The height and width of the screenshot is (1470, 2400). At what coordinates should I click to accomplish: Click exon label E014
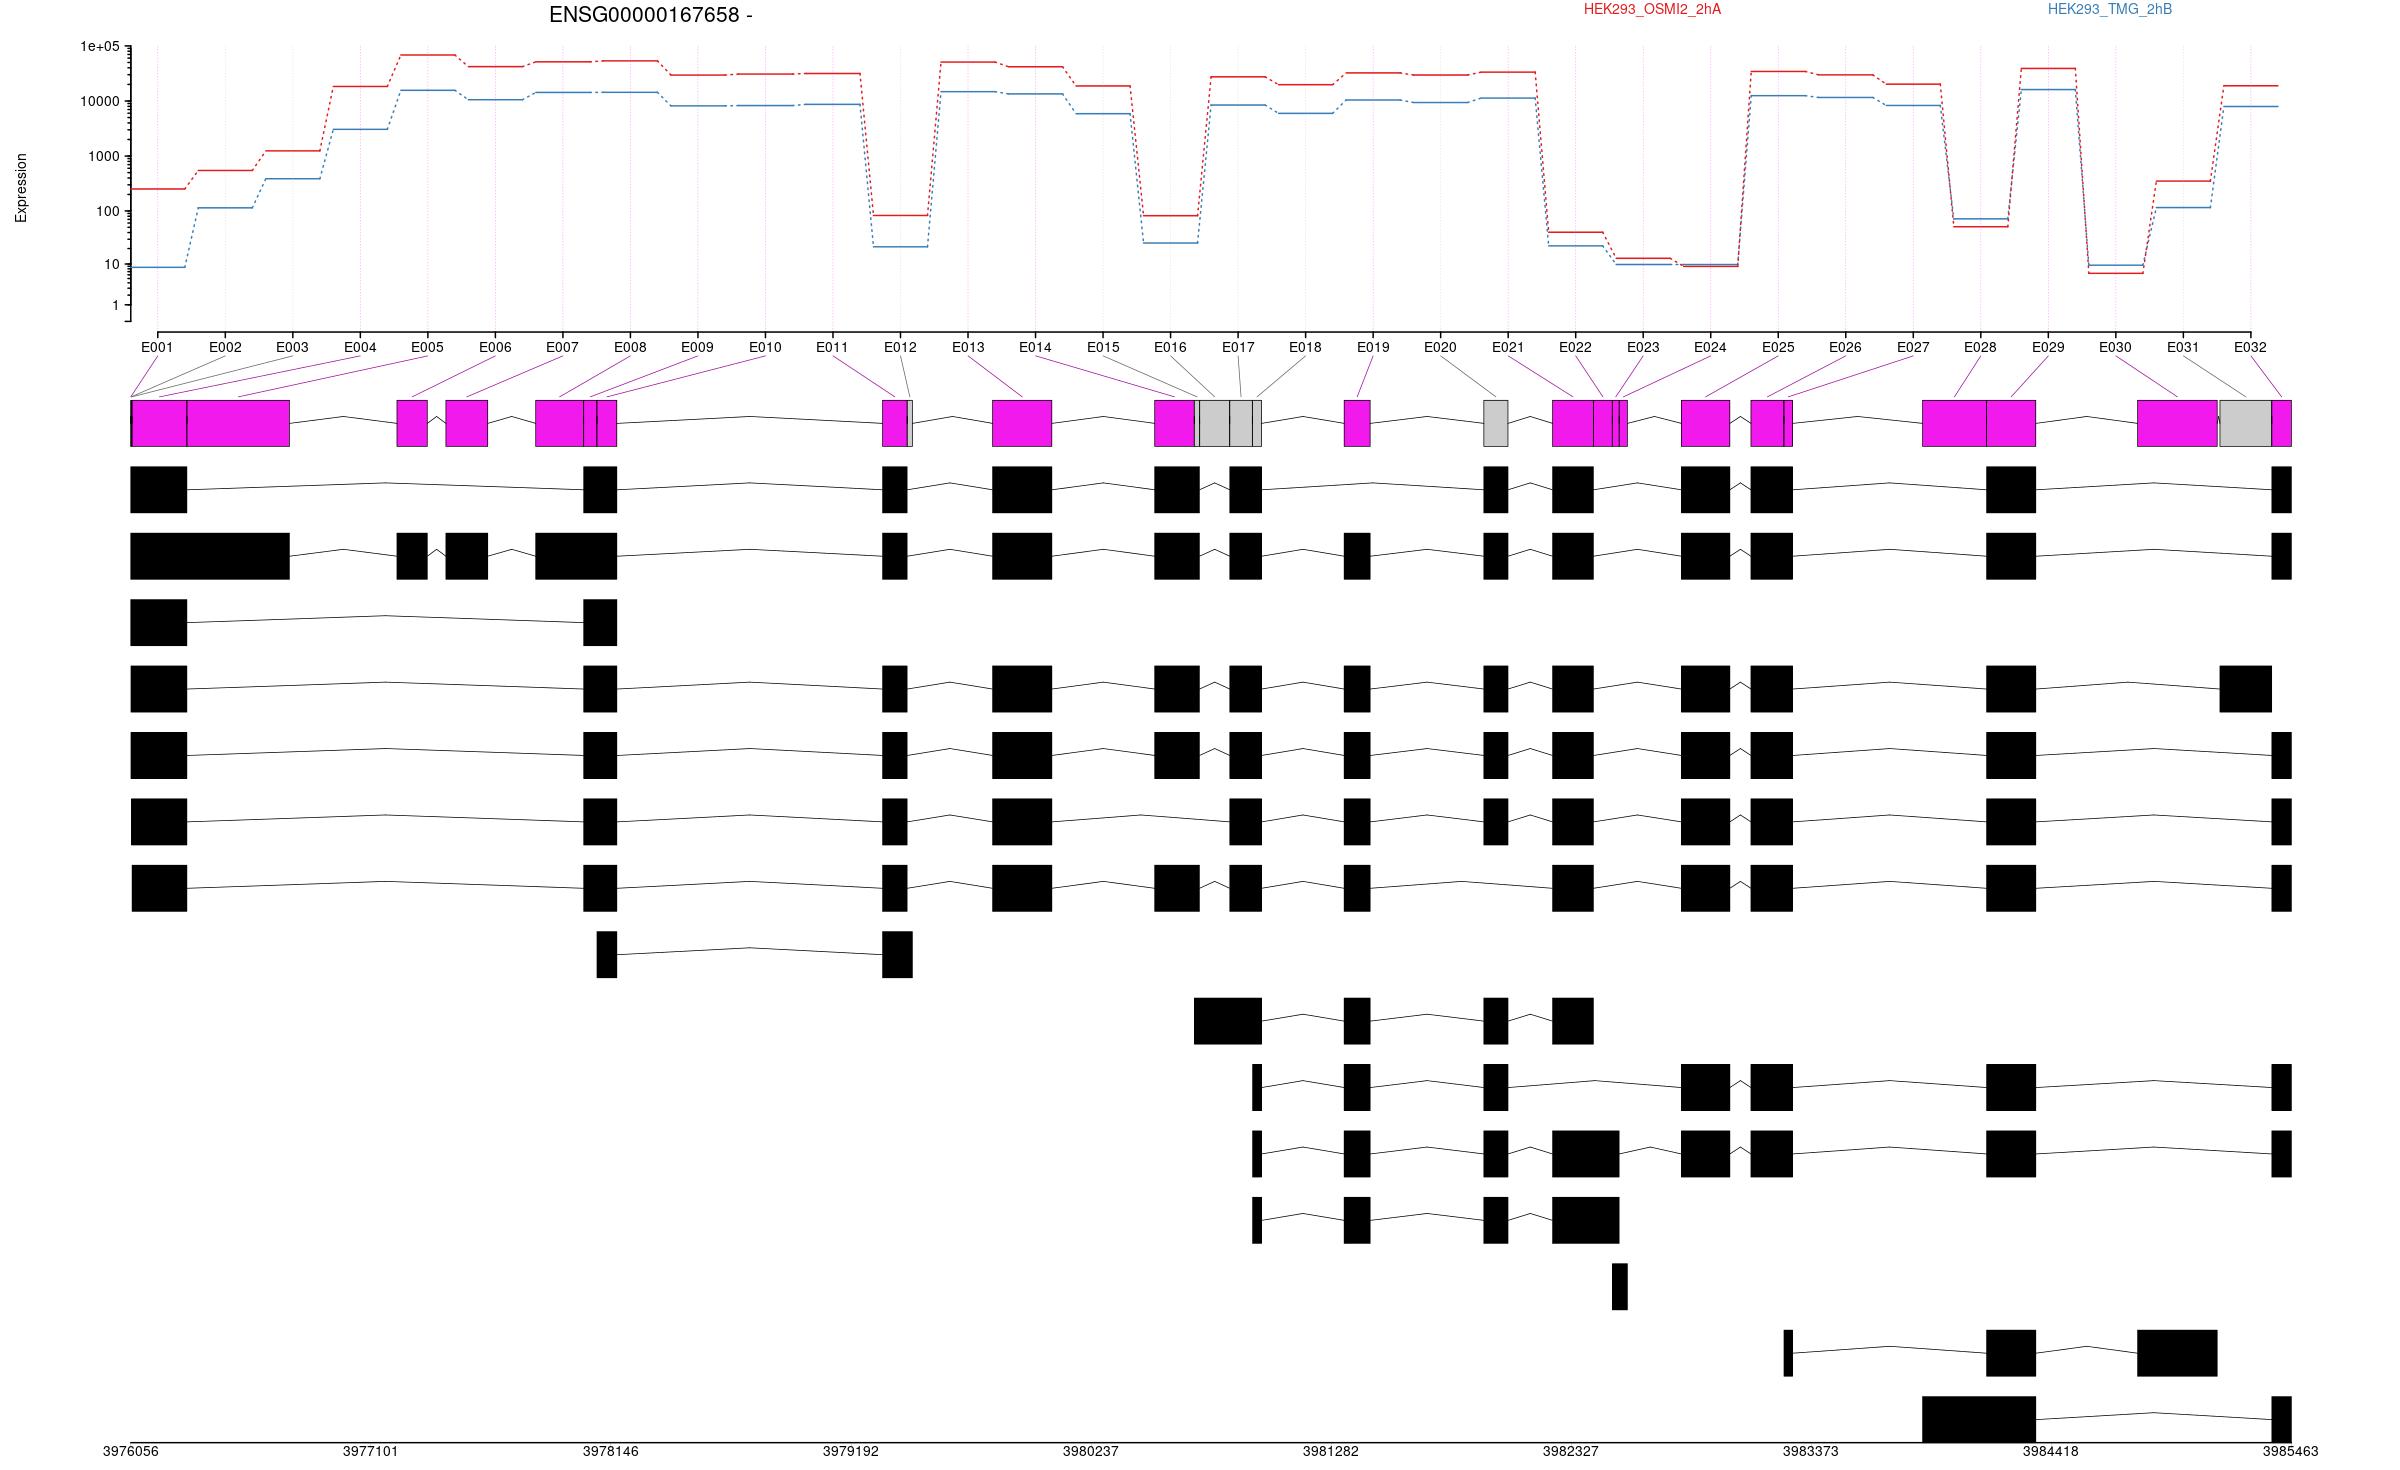pos(1035,347)
